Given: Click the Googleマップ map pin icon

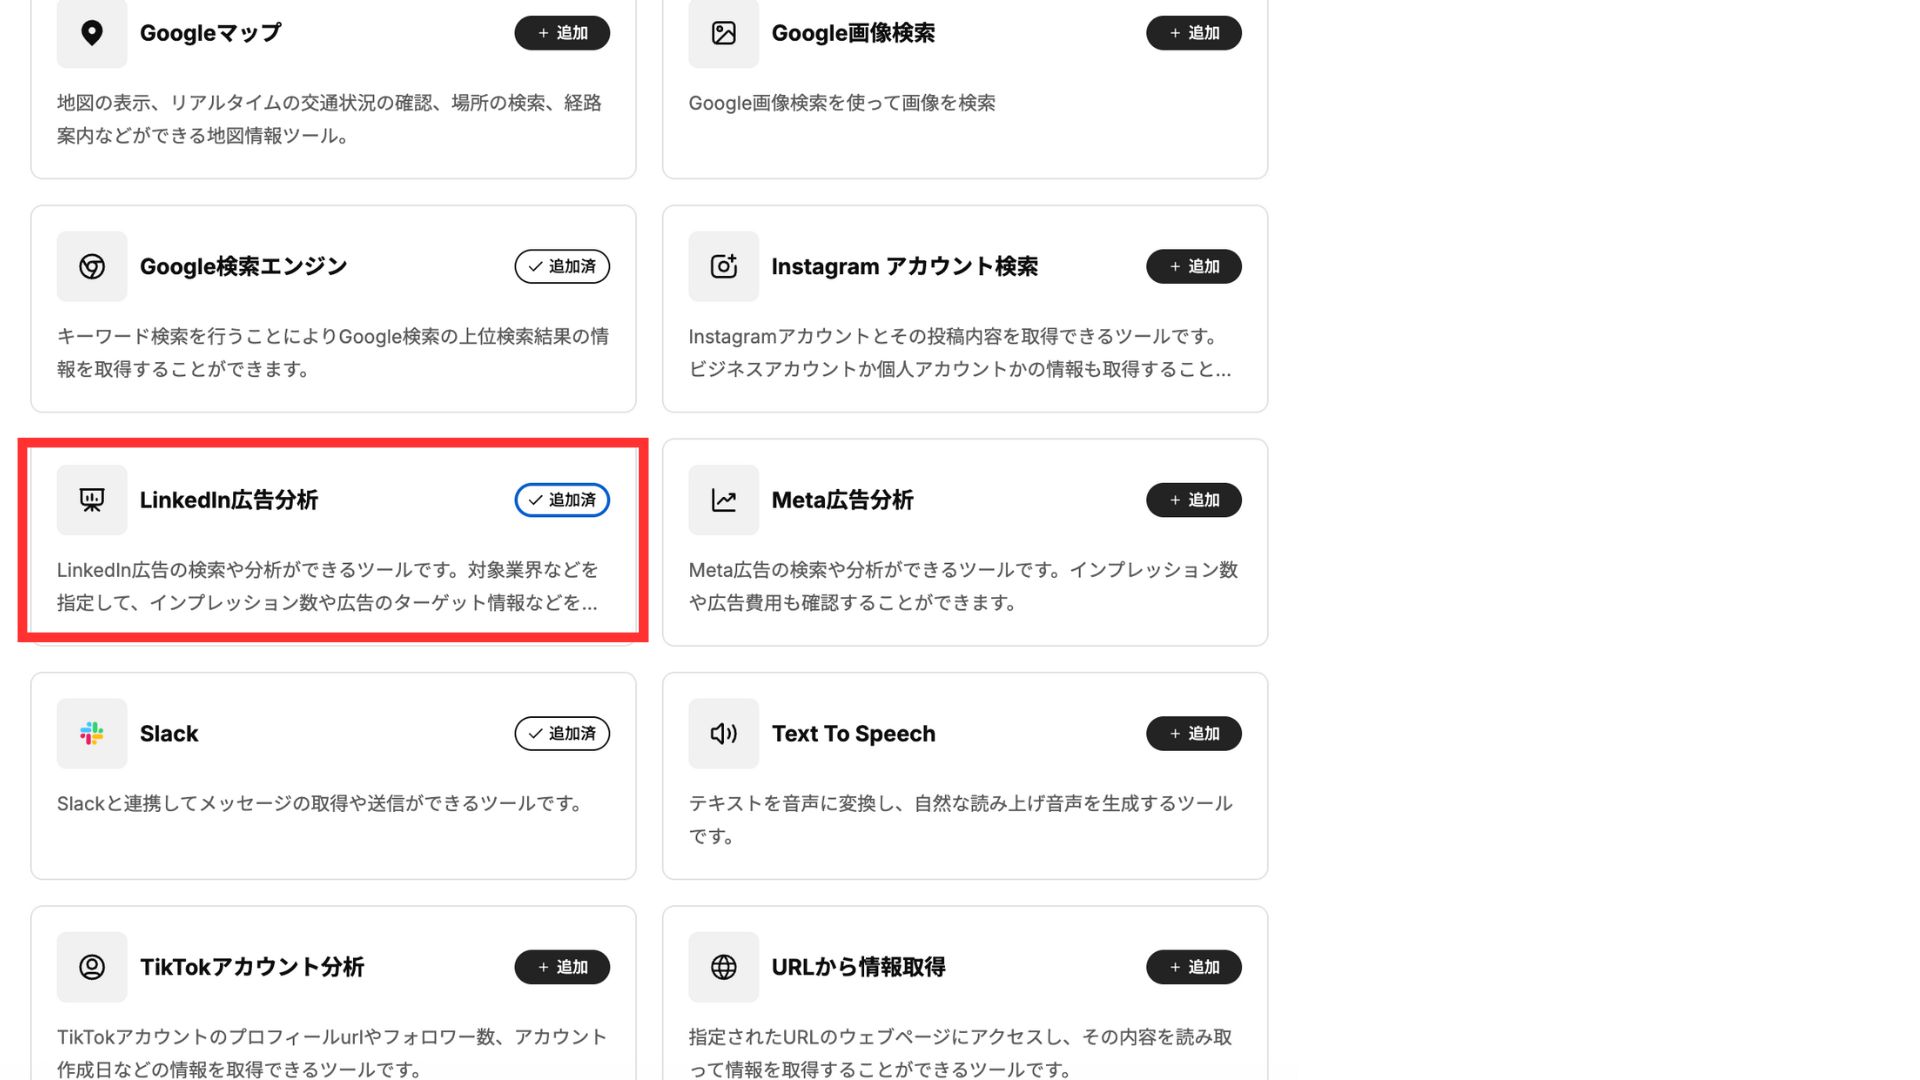Looking at the screenshot, I should pos(92,33).
